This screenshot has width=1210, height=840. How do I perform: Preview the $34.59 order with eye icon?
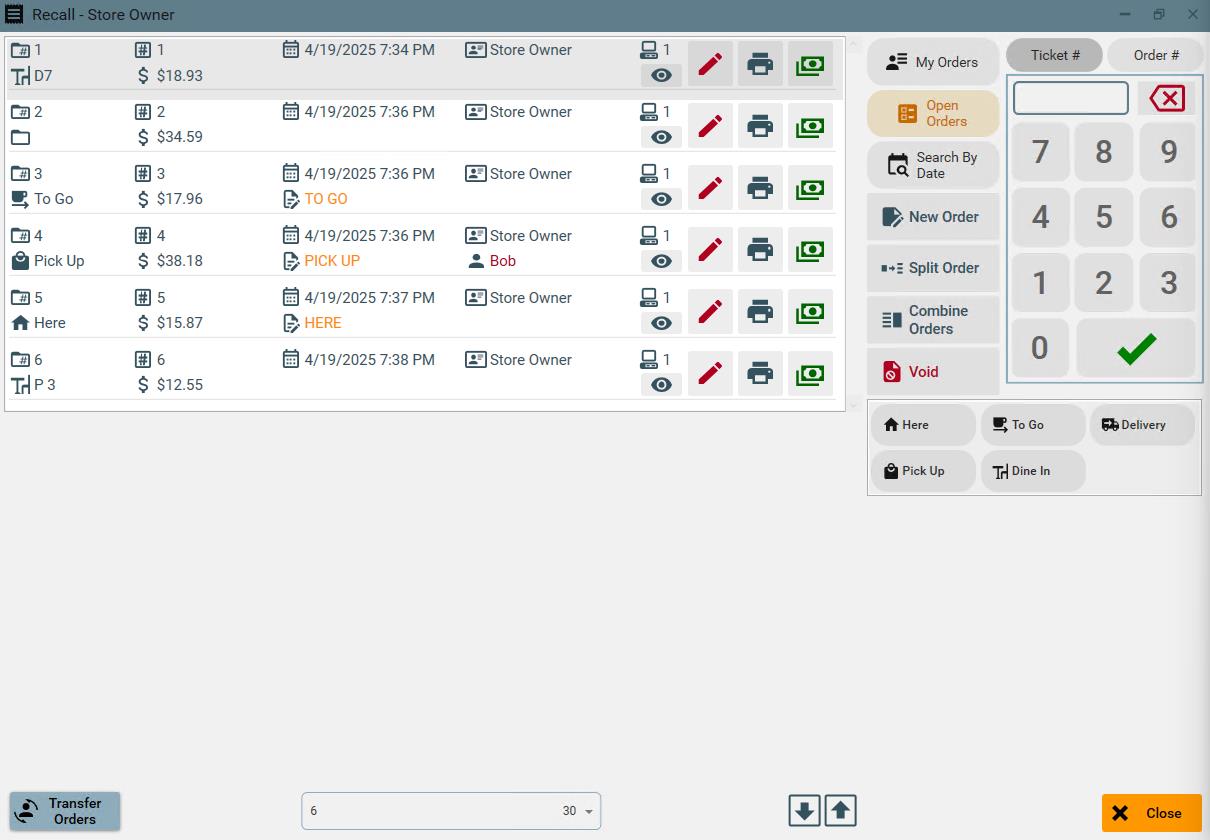[x=661, y=137]
